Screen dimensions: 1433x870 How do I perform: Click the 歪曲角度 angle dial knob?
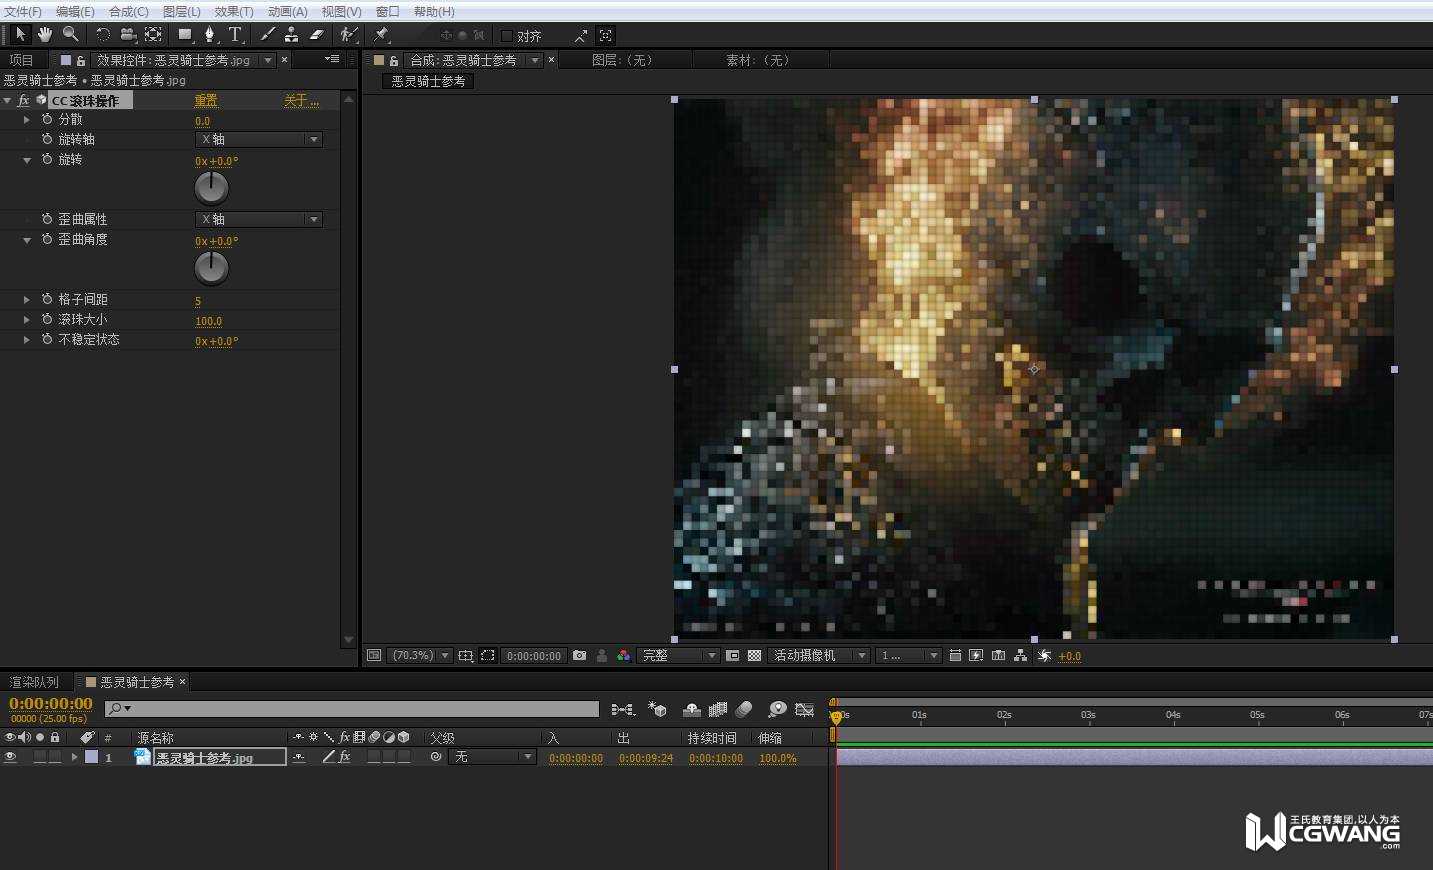[211, 267]
